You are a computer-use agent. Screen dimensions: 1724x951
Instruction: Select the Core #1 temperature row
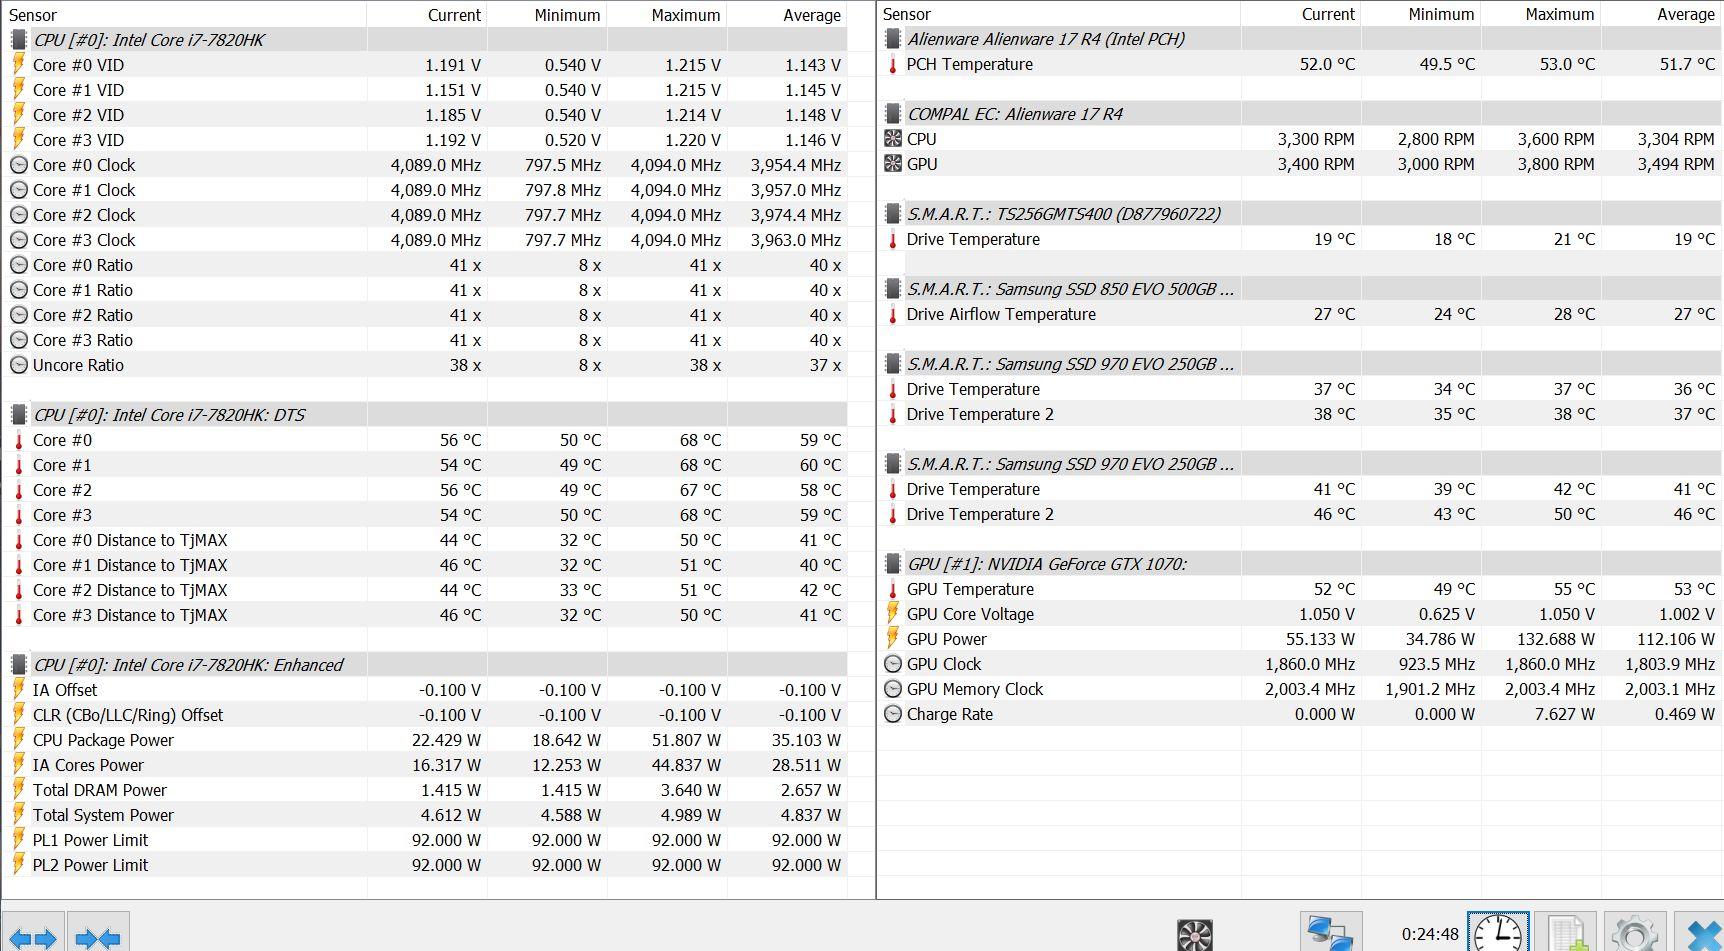click(x=426, y=465)
